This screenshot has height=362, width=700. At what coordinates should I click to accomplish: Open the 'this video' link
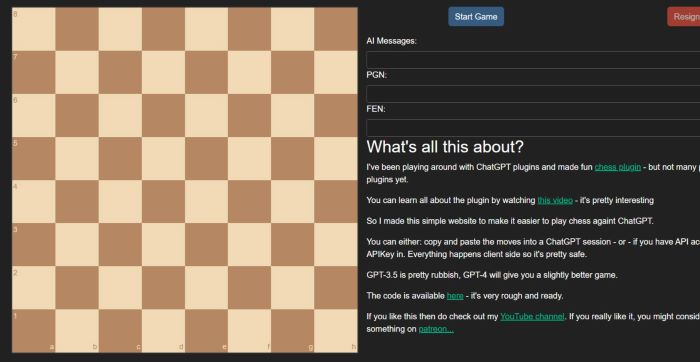(x=555, y=200)
